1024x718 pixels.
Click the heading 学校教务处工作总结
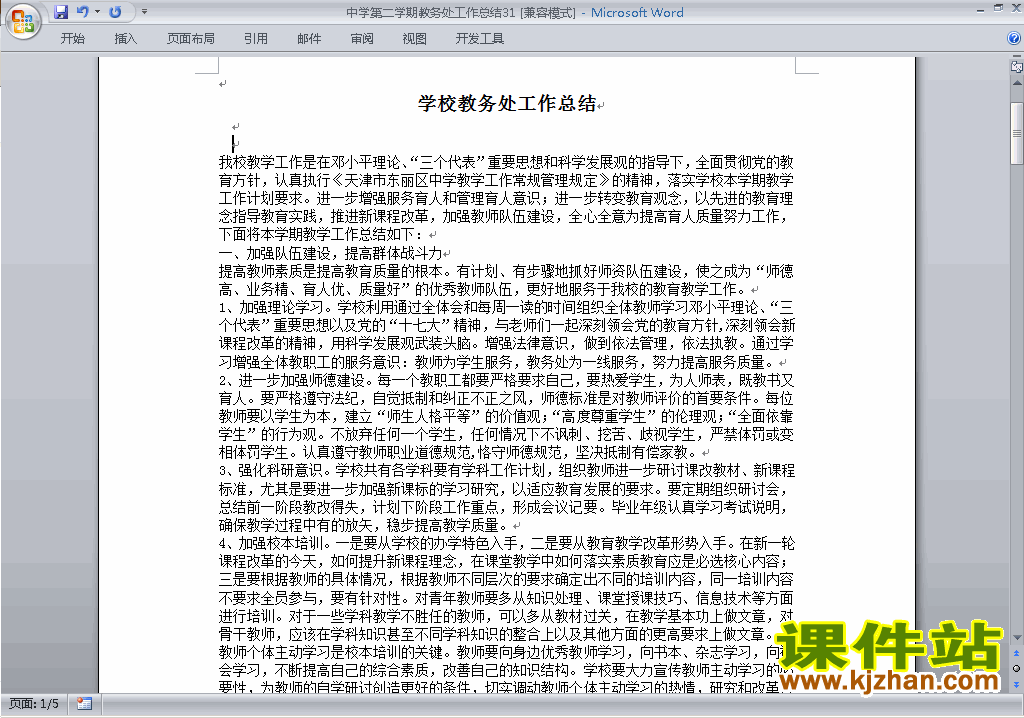tap(507, 103)
